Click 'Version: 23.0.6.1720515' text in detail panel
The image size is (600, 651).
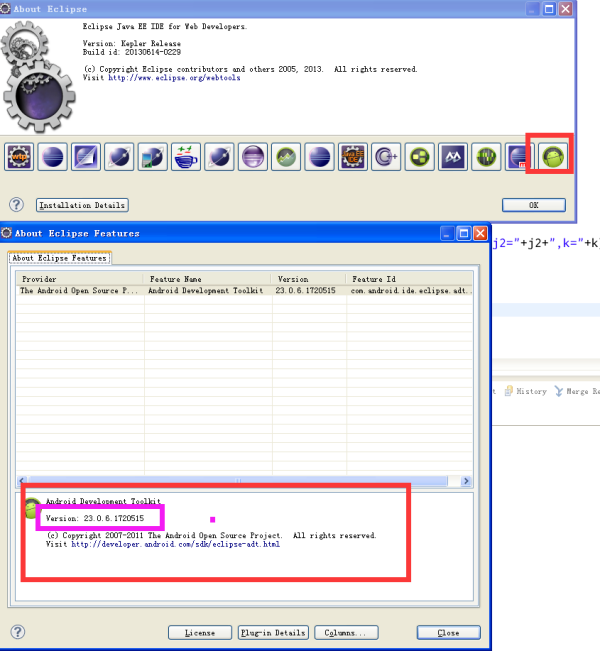(95, 518)
